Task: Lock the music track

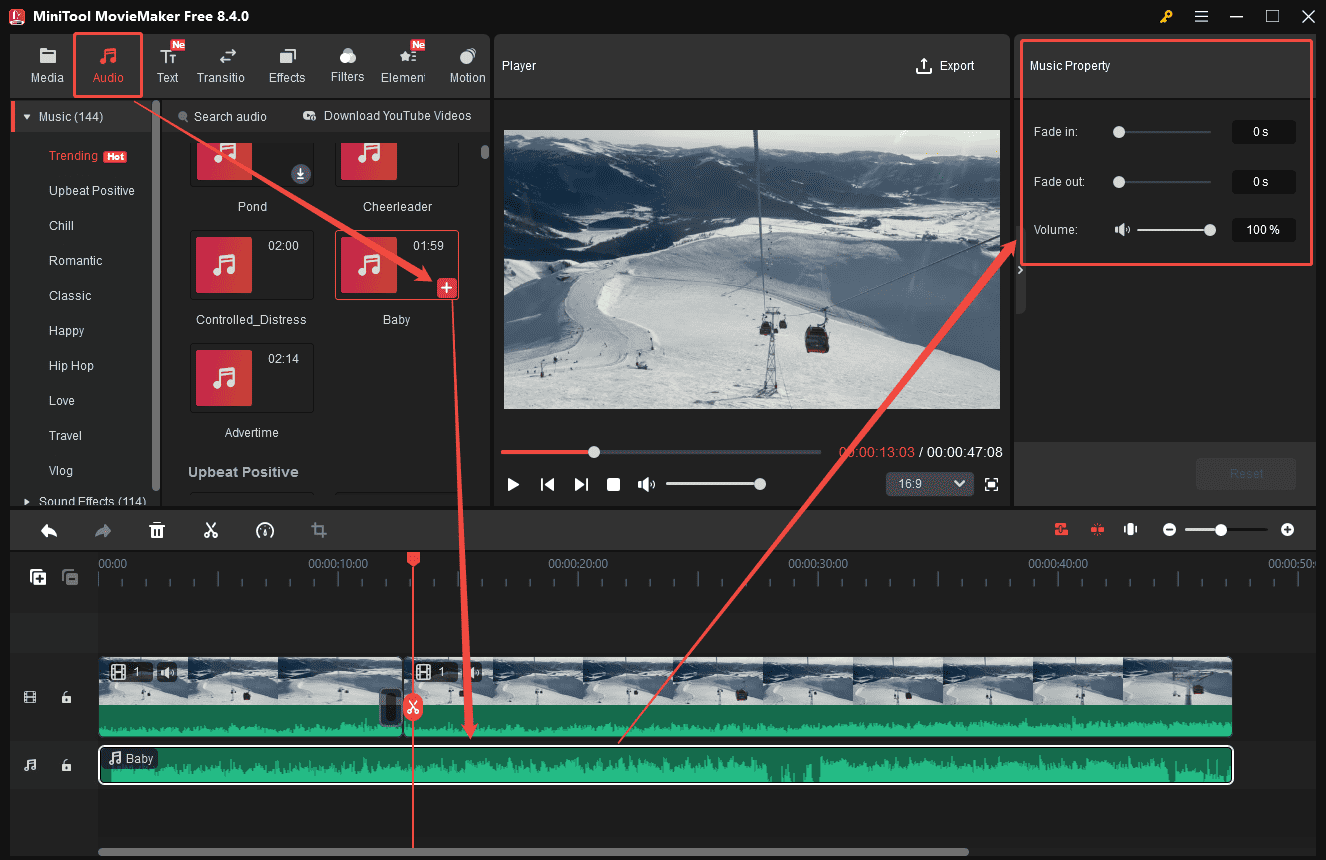Action: [66, 765]
